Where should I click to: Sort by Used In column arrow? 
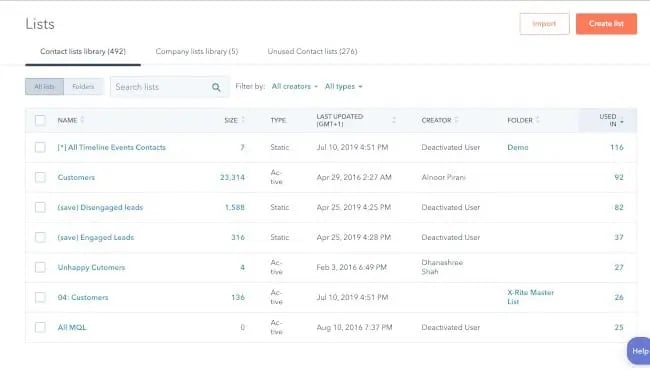coord(622,122)
